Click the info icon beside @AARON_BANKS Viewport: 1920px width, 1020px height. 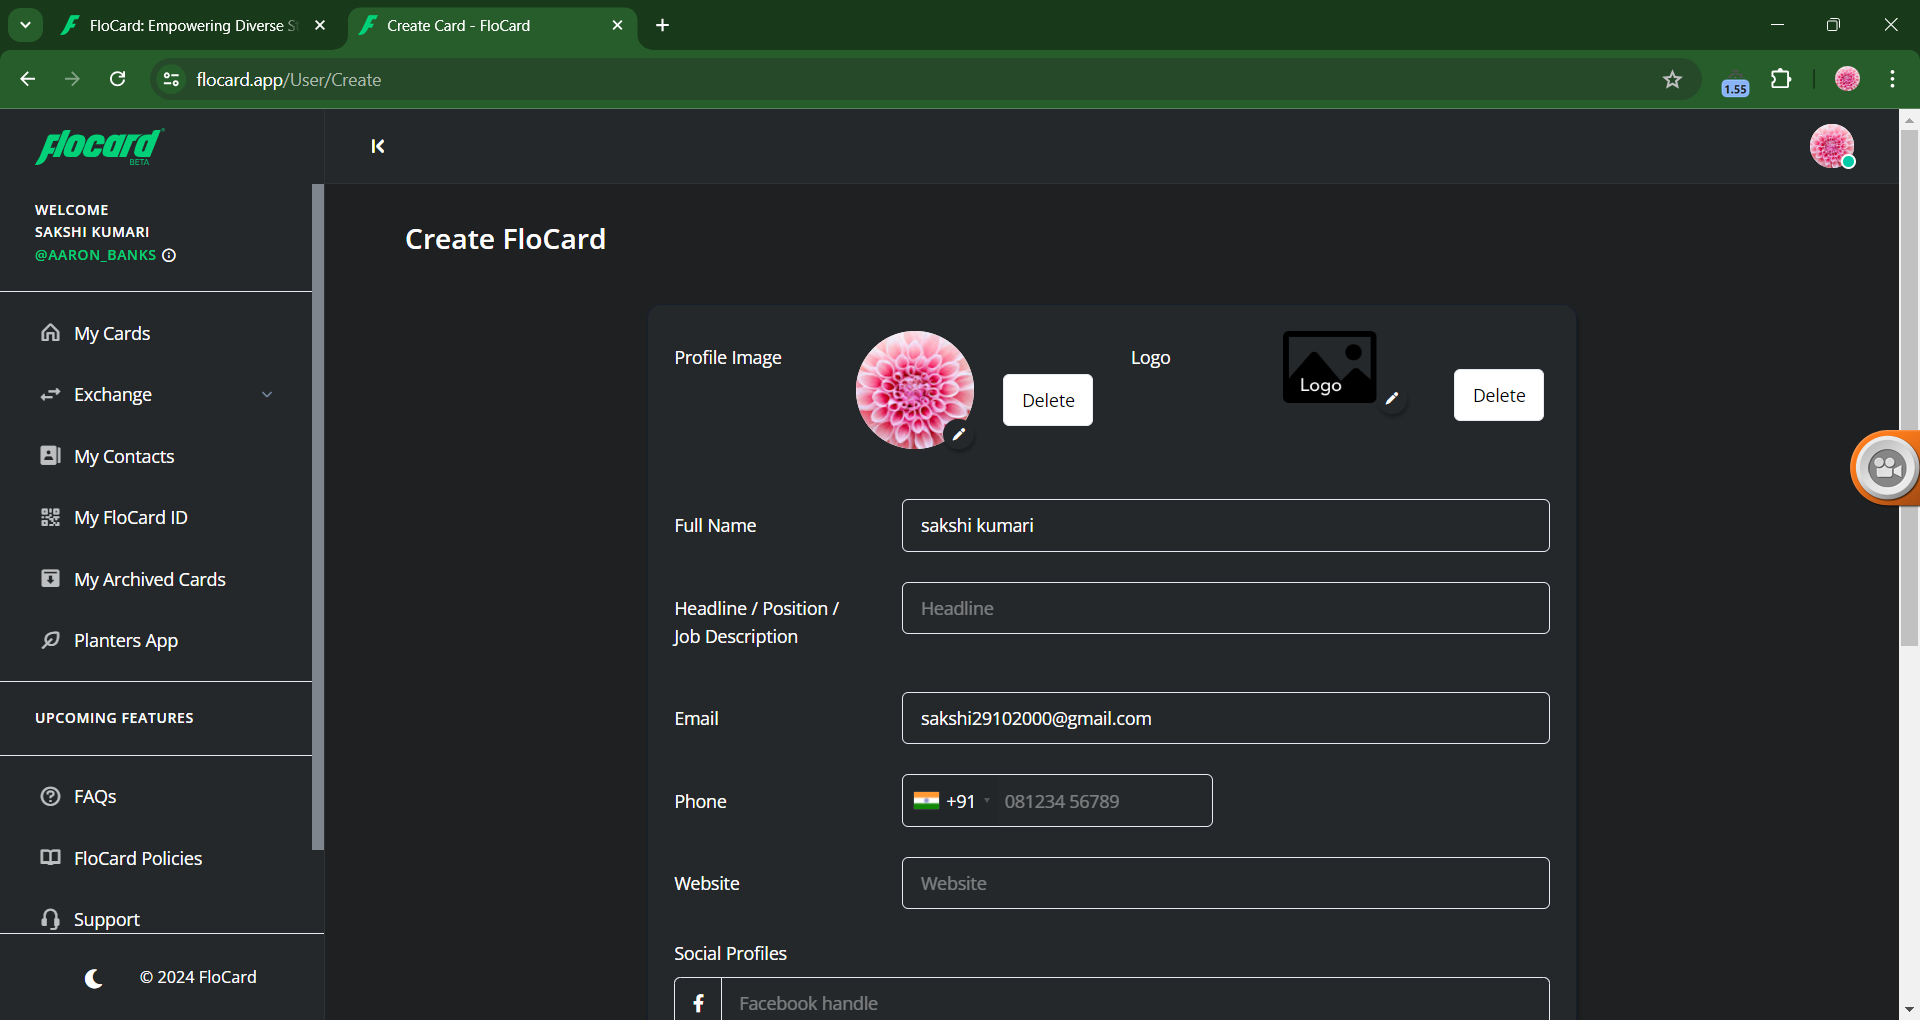pyautogui.click(x=169, y=255)
